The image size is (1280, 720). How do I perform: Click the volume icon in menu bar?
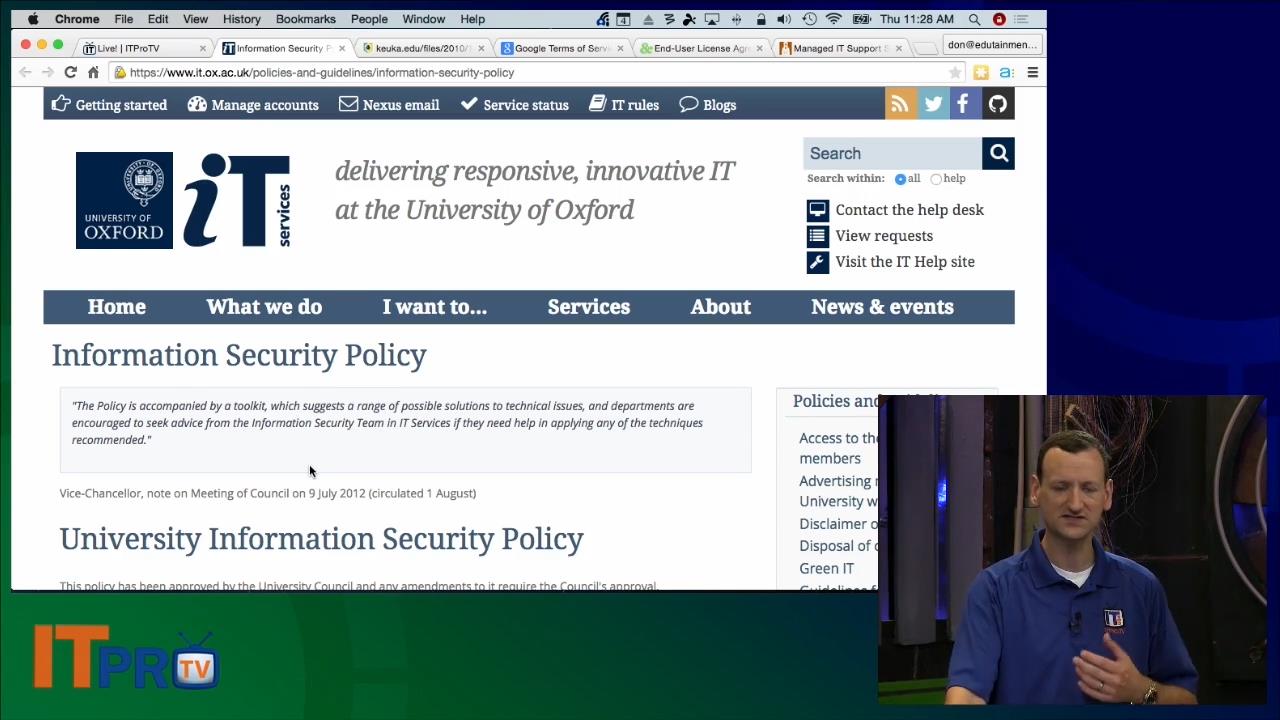(785, 19)
